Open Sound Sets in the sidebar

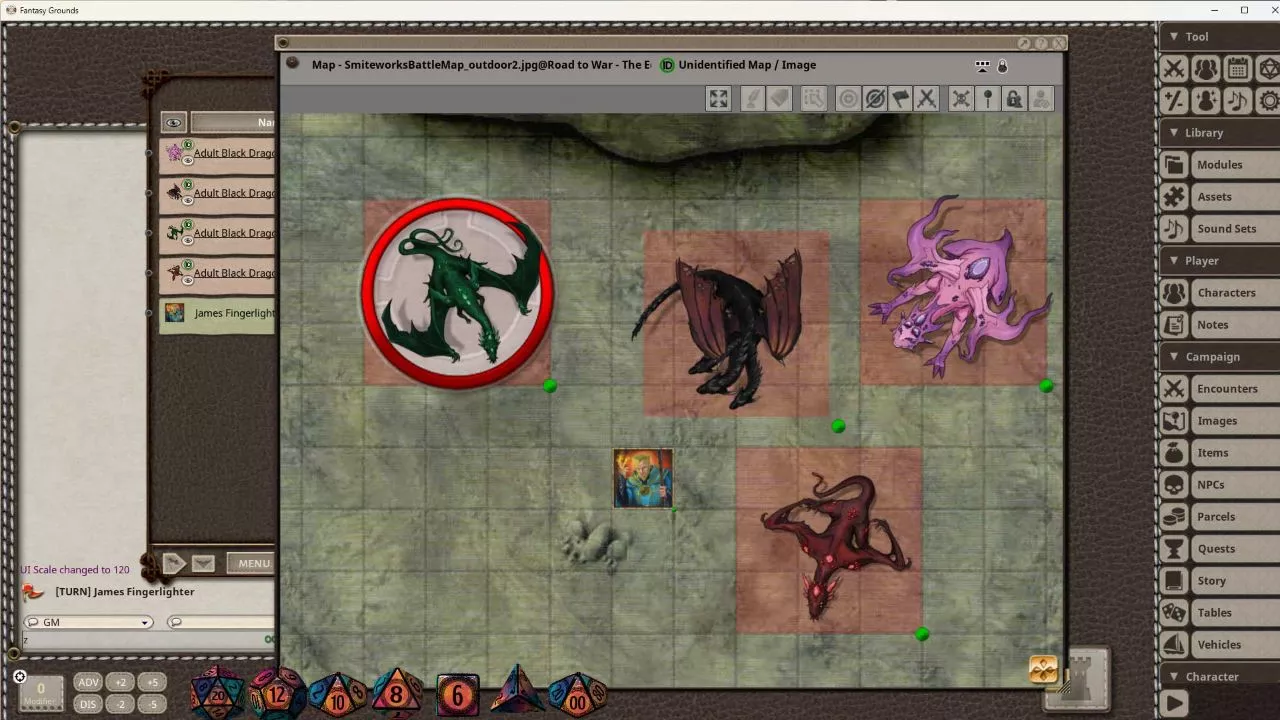point(1219,228)
